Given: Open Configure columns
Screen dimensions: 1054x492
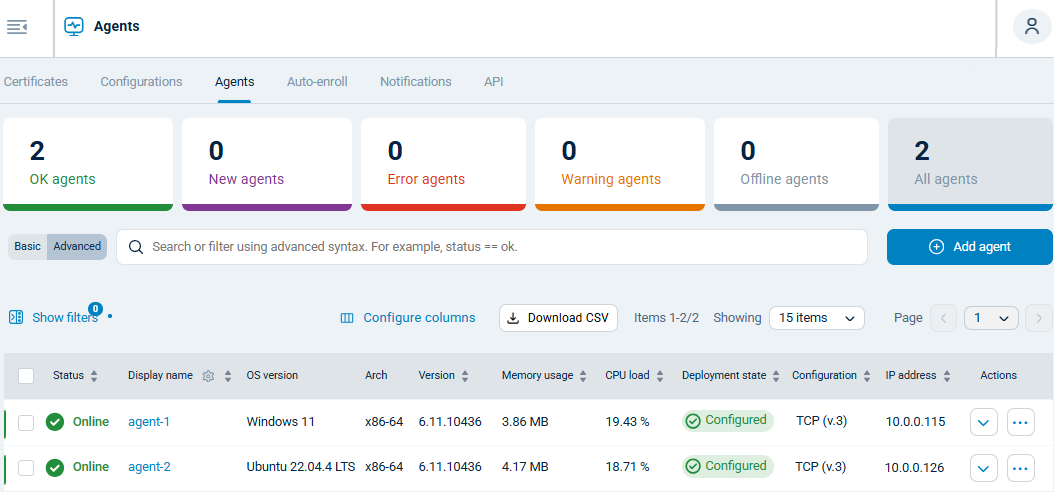Looking at the screenshot, I should (408, 318).
